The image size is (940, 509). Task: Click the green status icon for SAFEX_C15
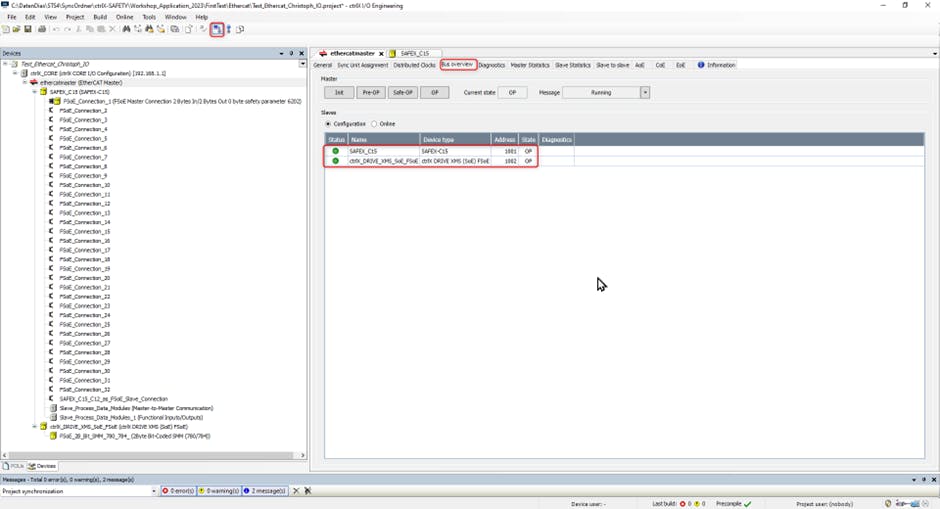[x=336, y=151]
